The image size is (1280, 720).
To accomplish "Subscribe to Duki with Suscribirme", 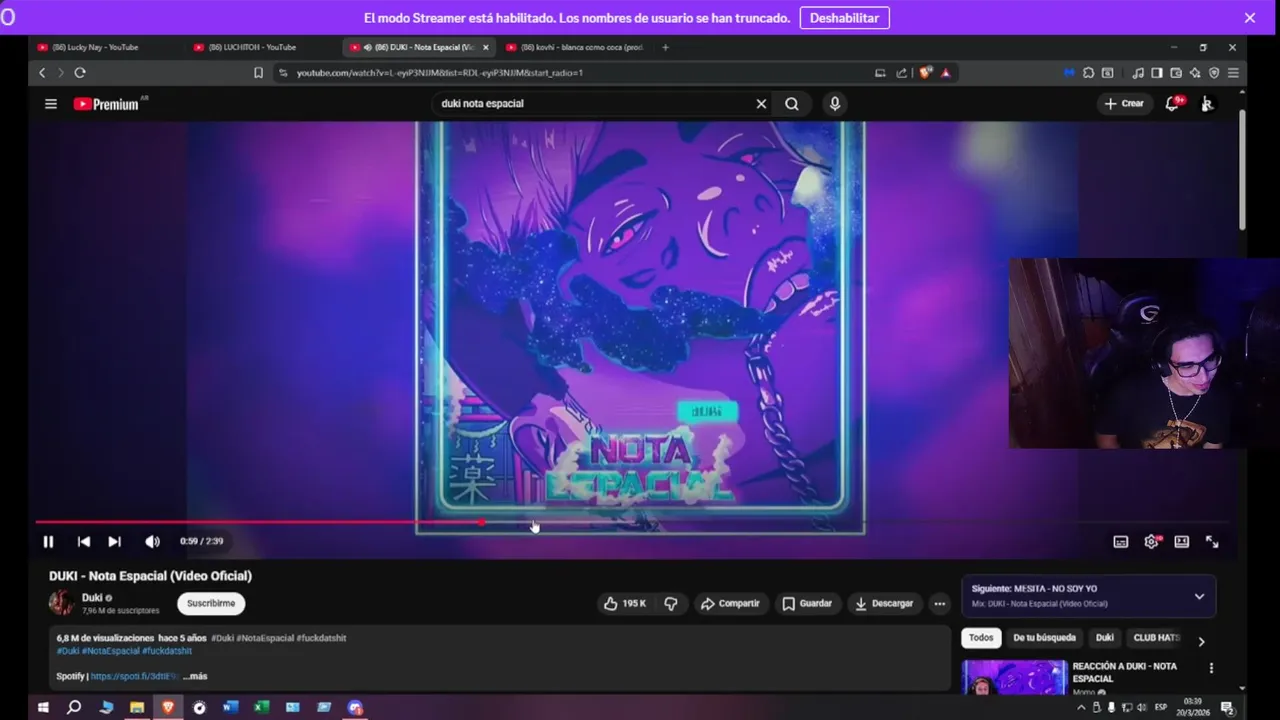I will coord(211,603).
